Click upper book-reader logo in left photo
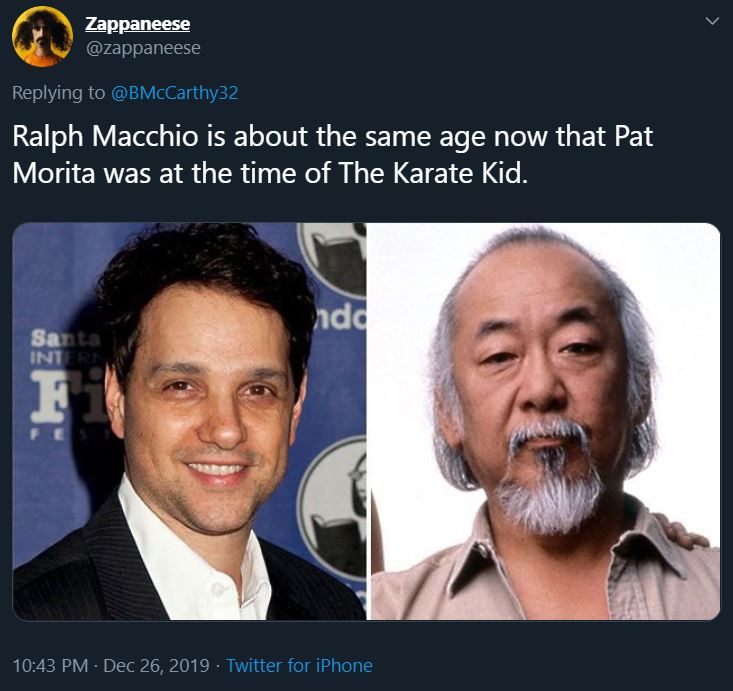Viewport: 733px width, 691px height. tap(333, 259)
